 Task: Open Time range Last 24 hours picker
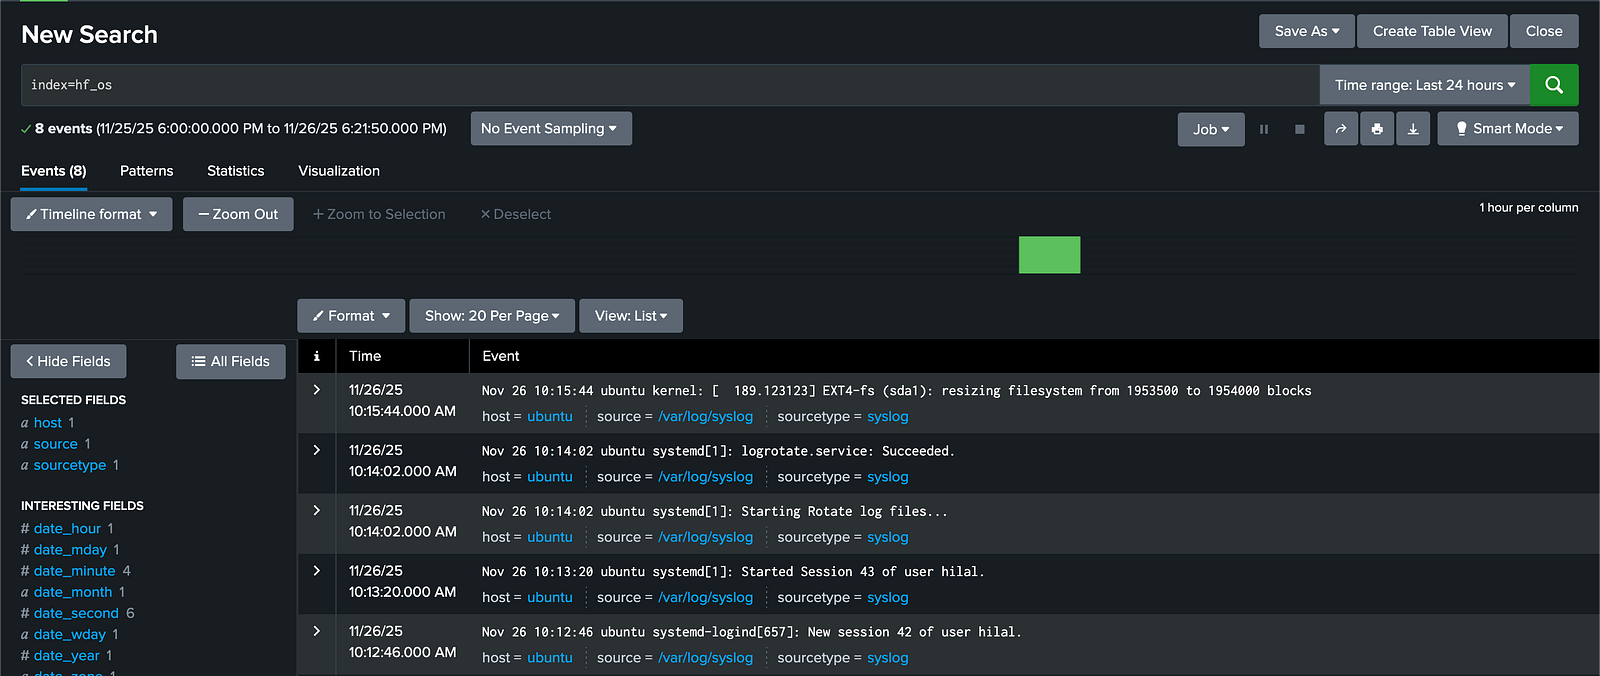click(x=1424, y=85)
